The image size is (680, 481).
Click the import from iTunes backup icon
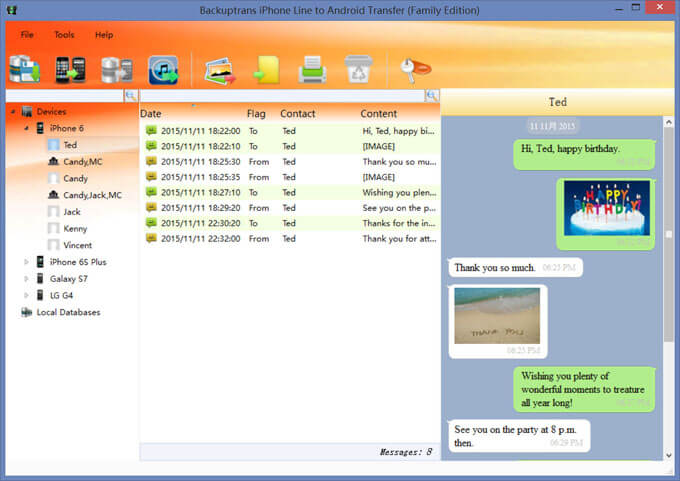[x=163, y=70]
